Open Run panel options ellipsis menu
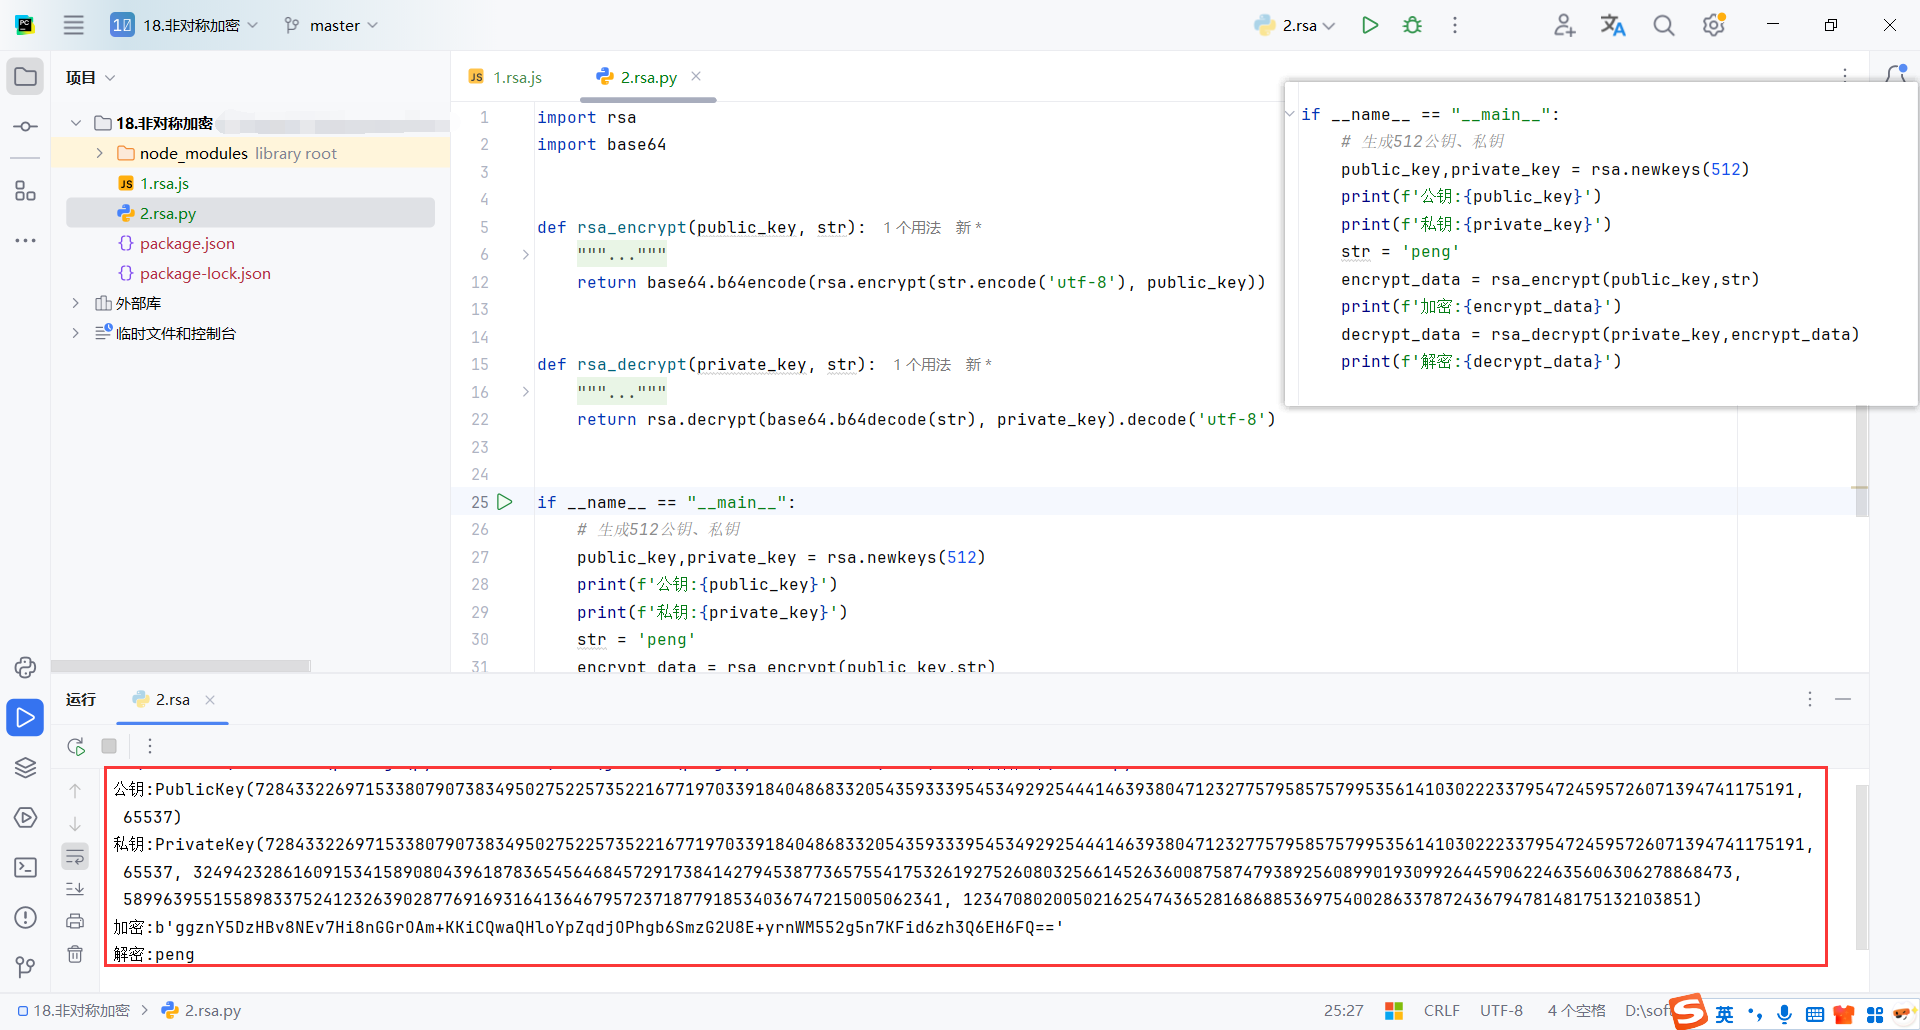Screen dimensions: 1920x1030 pos(1810,699)
